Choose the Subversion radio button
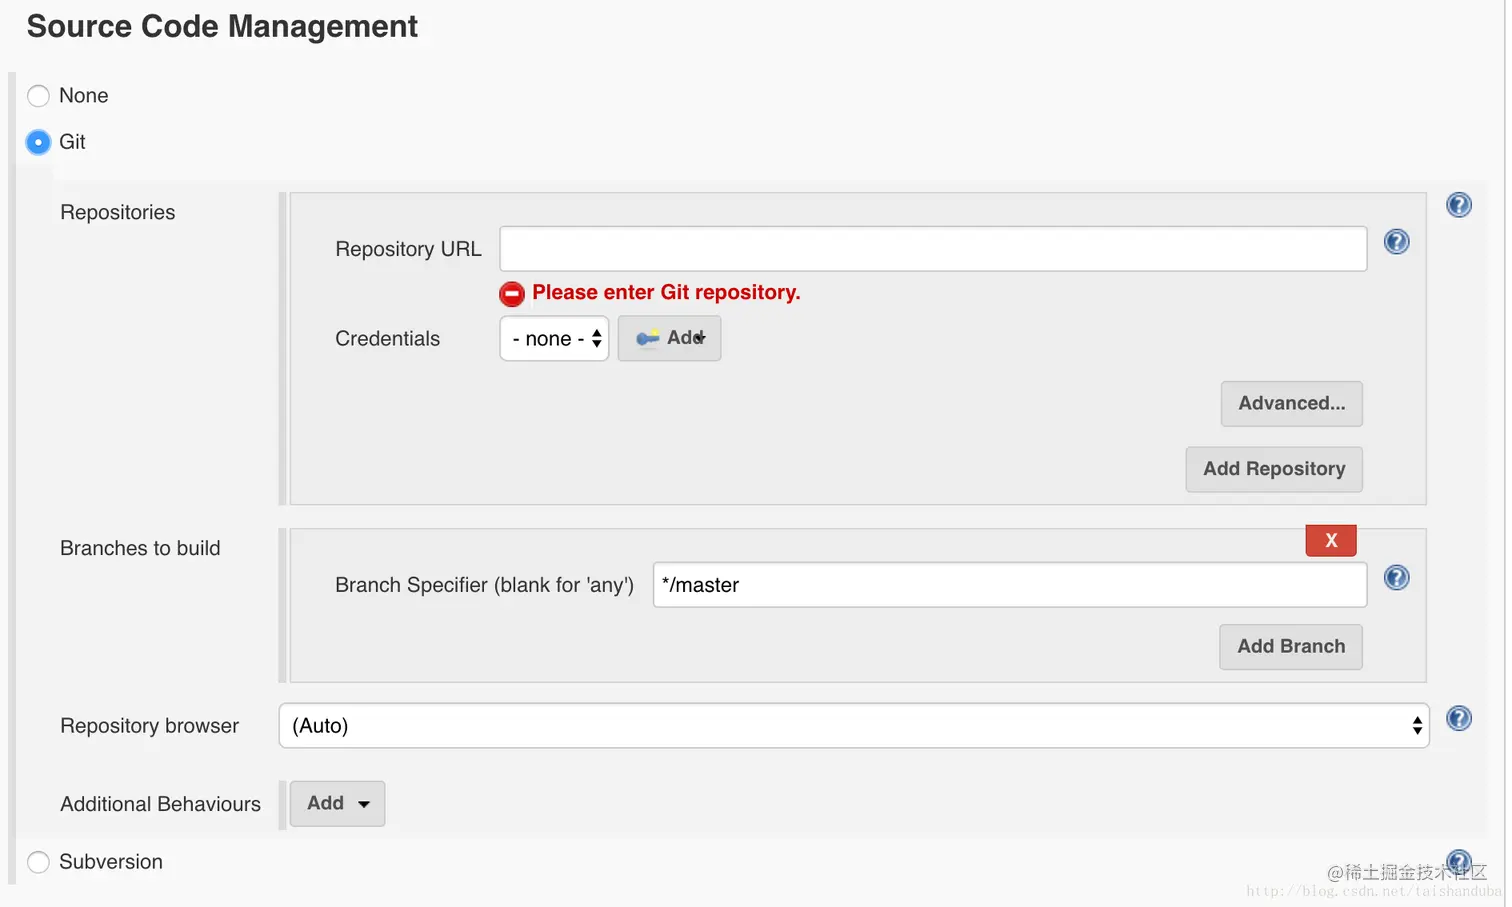The width and height of the screenshot is (1512, 907). click(x=38, y=862)
